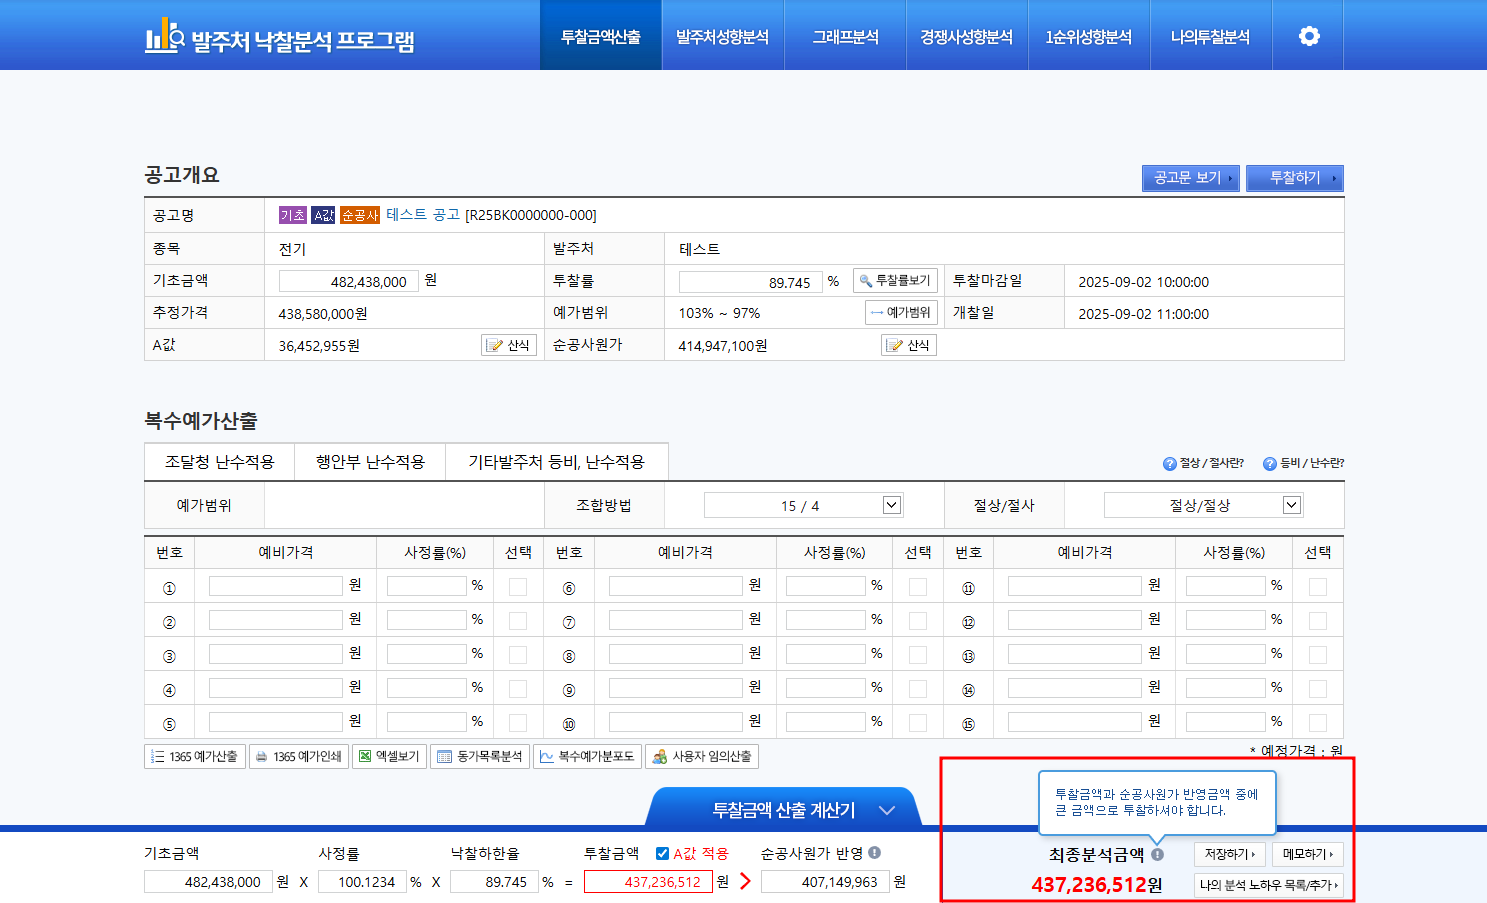
Task: Collapse 투찰금액 산출 계산기 panel
Action: pyautogui.click(x=783, y=809)
